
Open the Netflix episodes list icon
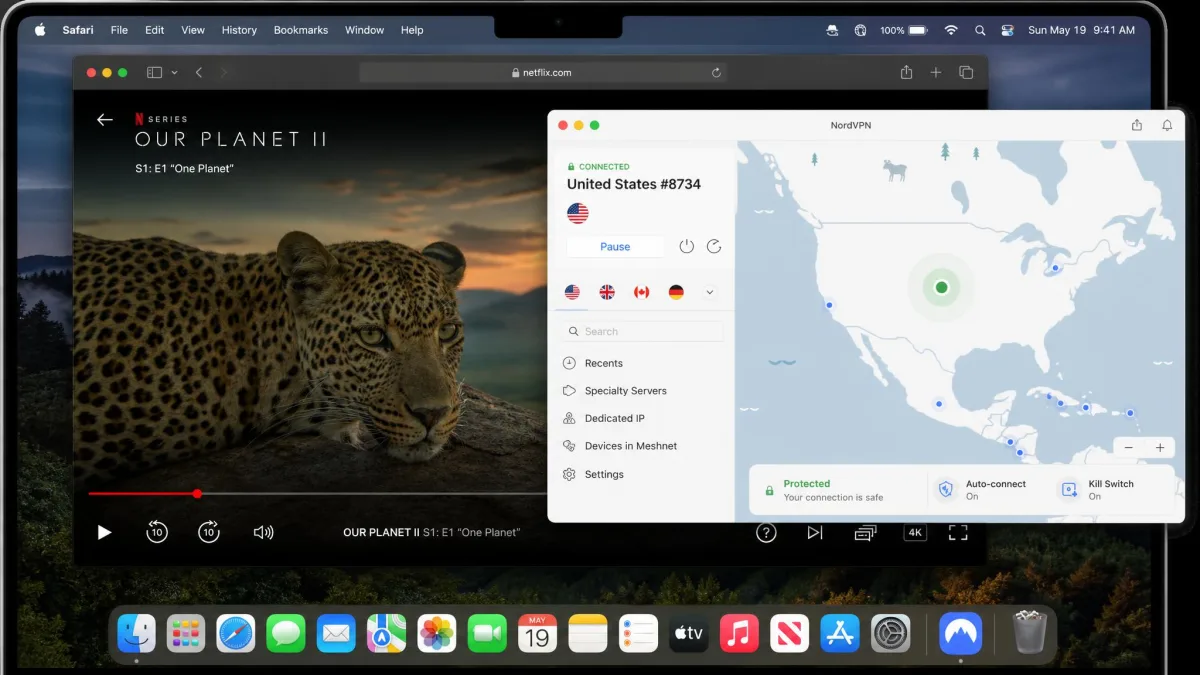pyautogui.click(x=865, y=533)
